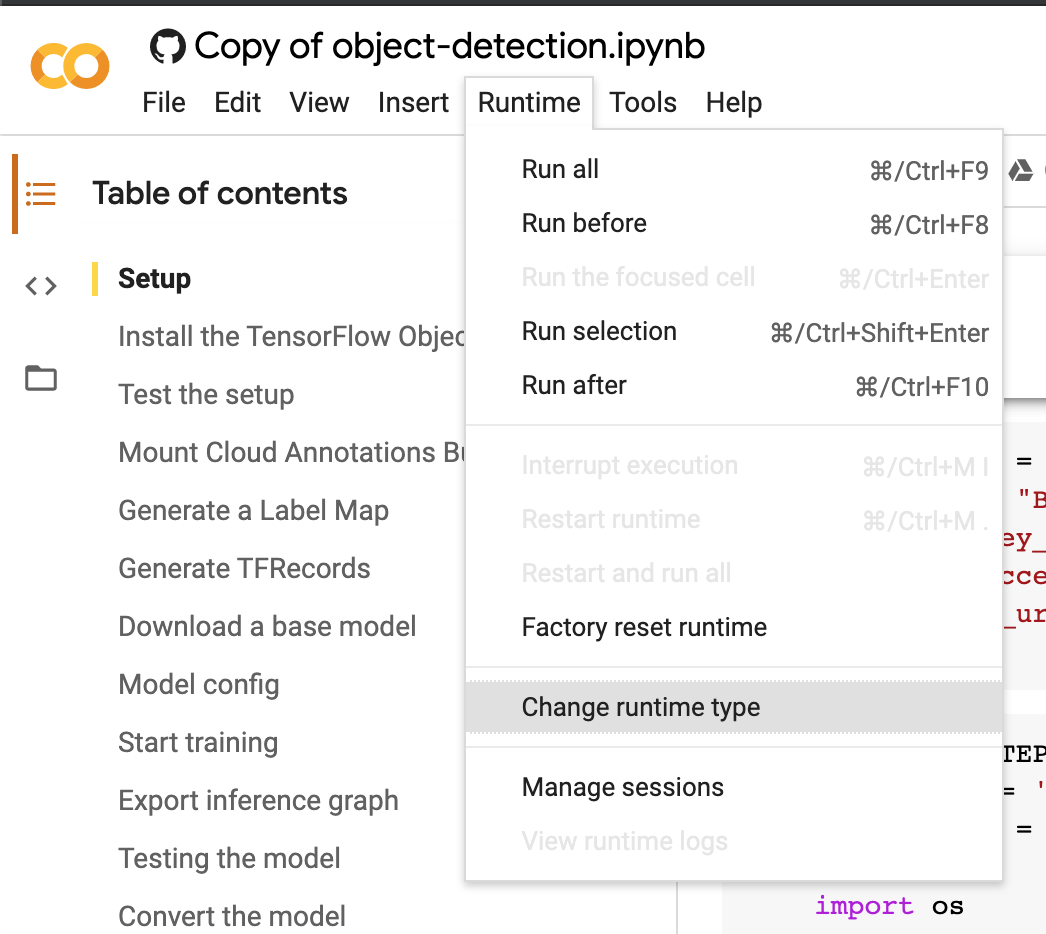The height and width of the screenshot is (934, 1046).
Task: Navigate to Start training section
Action: pos(197,742)
